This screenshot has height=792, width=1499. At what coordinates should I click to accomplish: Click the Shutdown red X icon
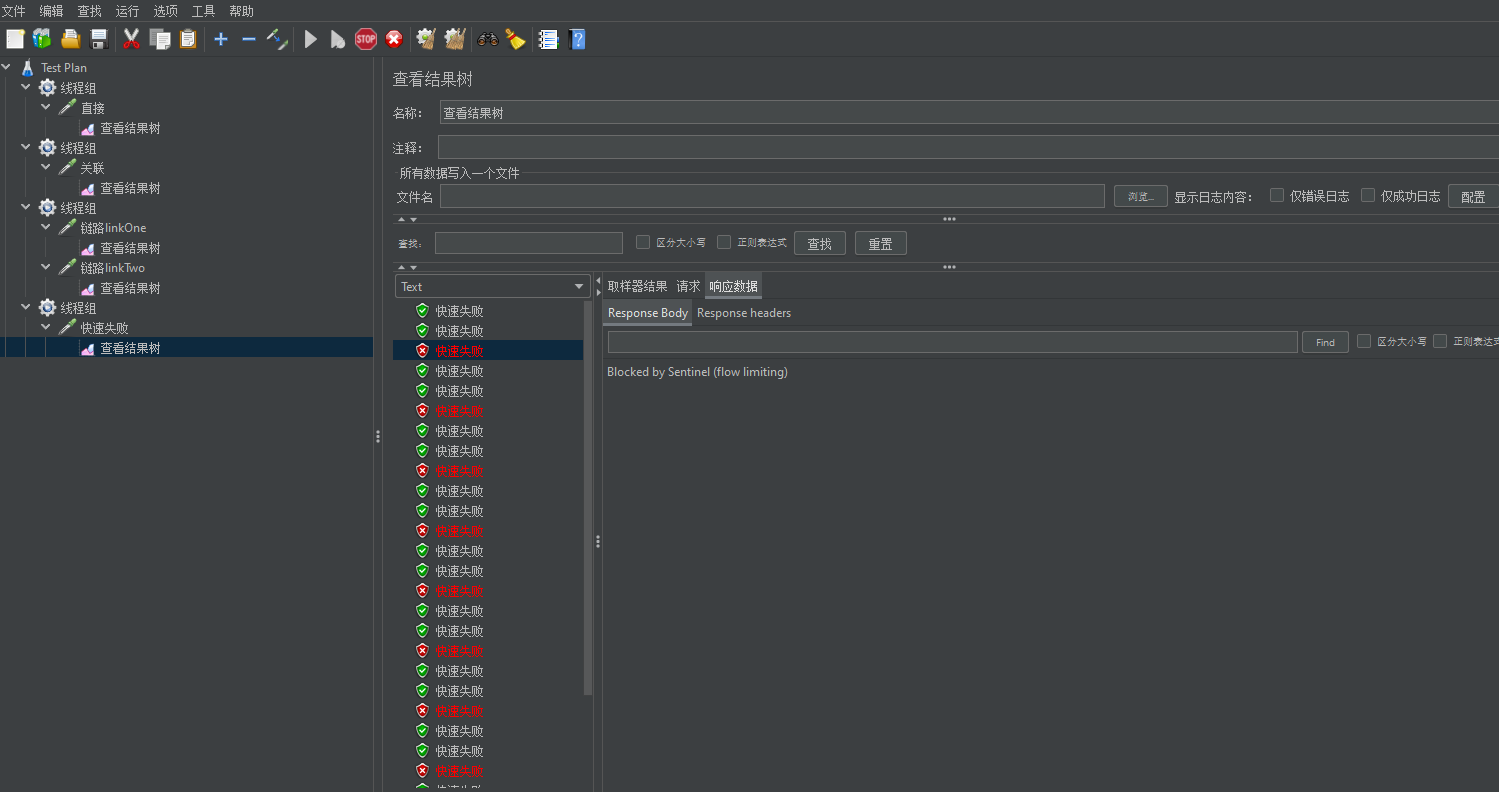point(394,39)
